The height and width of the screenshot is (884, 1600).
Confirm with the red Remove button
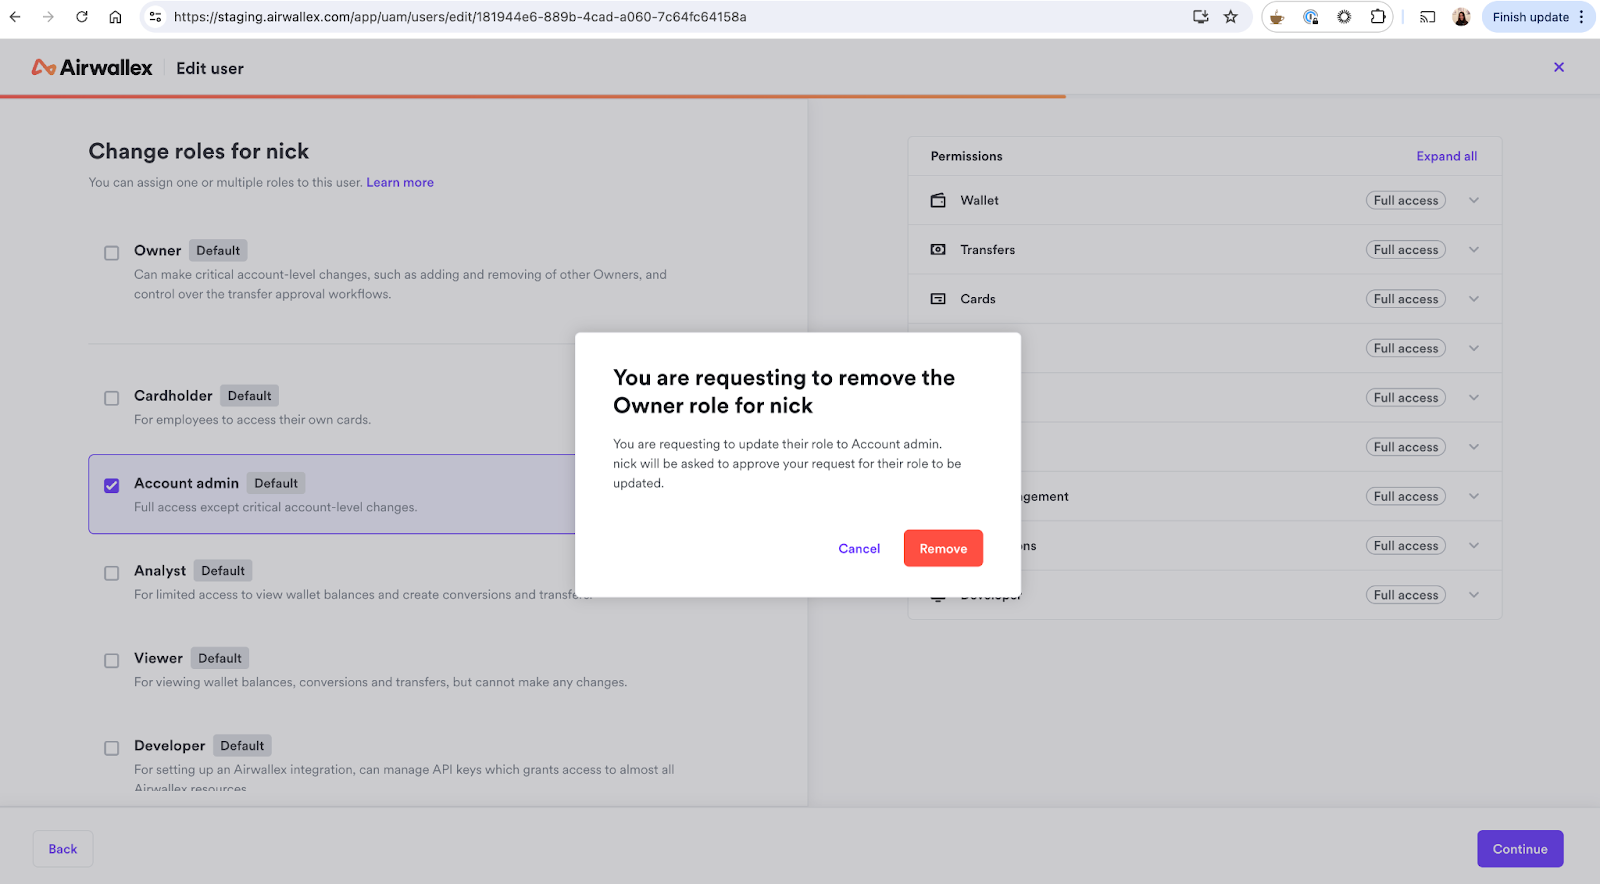pos(943,549)
